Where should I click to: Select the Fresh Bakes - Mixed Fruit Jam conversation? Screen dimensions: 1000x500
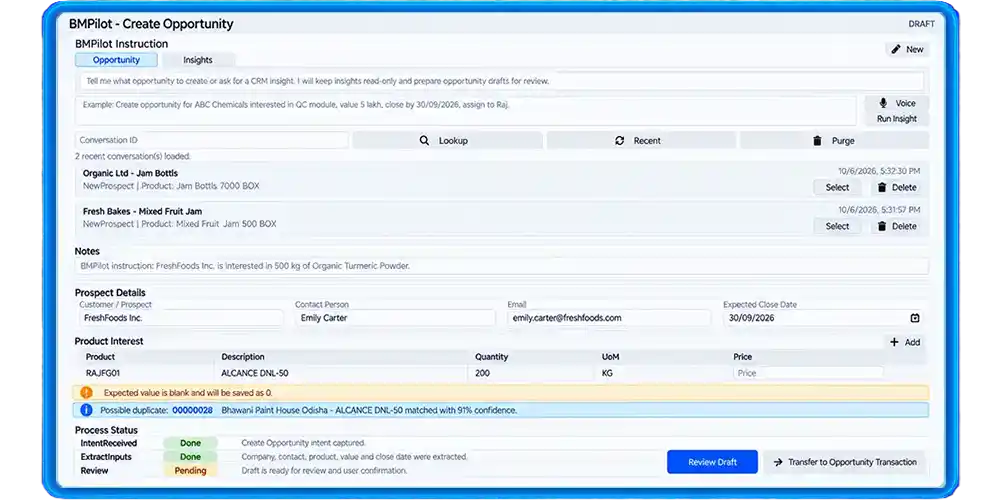[837, 226]
